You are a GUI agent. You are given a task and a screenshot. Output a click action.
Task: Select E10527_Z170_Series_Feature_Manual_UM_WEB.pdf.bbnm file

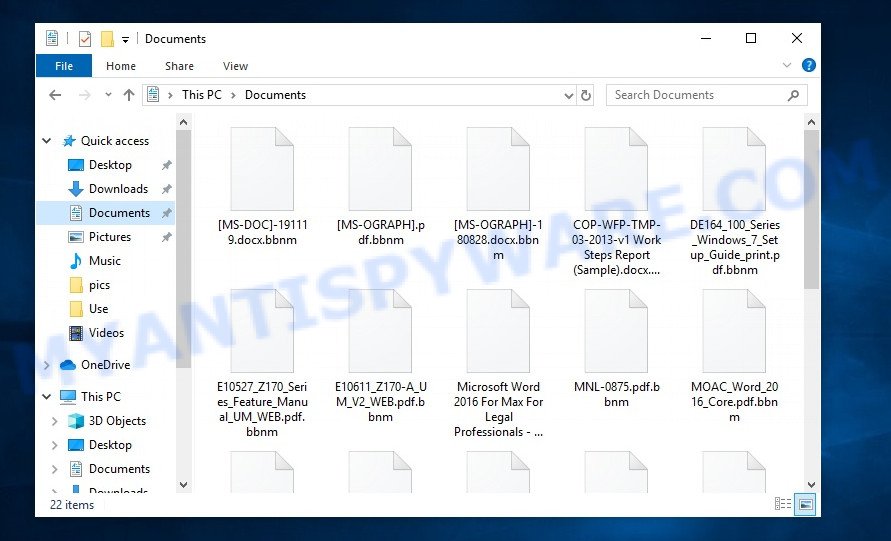[262, 364]
